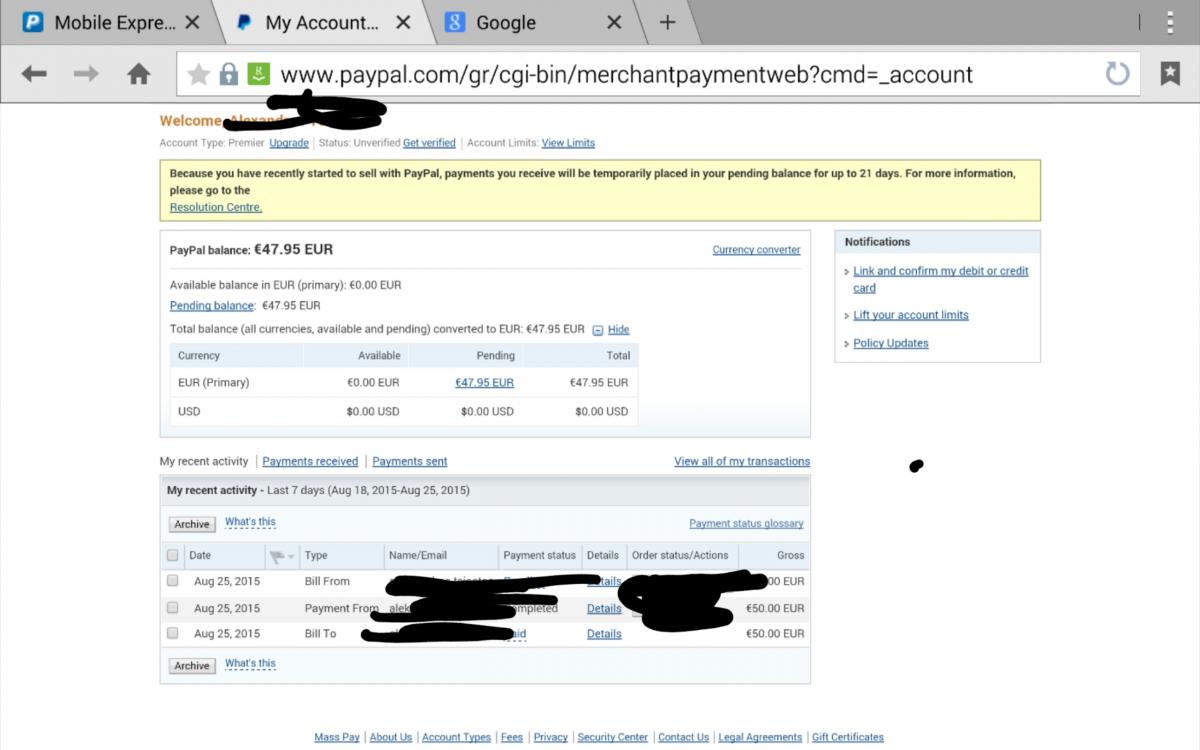
Task: Go back with the browser back arrow
Action: click(34, 74)
